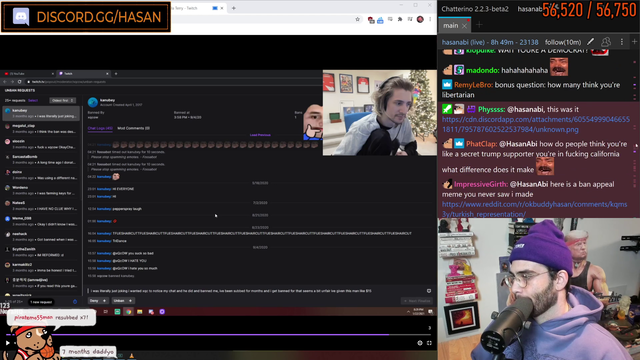
Task: Close the main tab in Chatterino
Action: pos(464,26)
